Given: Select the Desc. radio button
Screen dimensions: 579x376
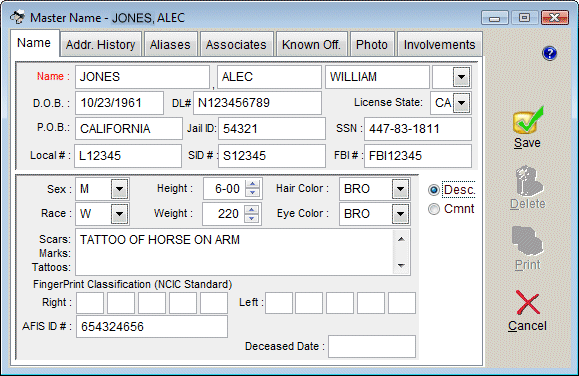Looking at the screenshot, I should click(434, 190).
